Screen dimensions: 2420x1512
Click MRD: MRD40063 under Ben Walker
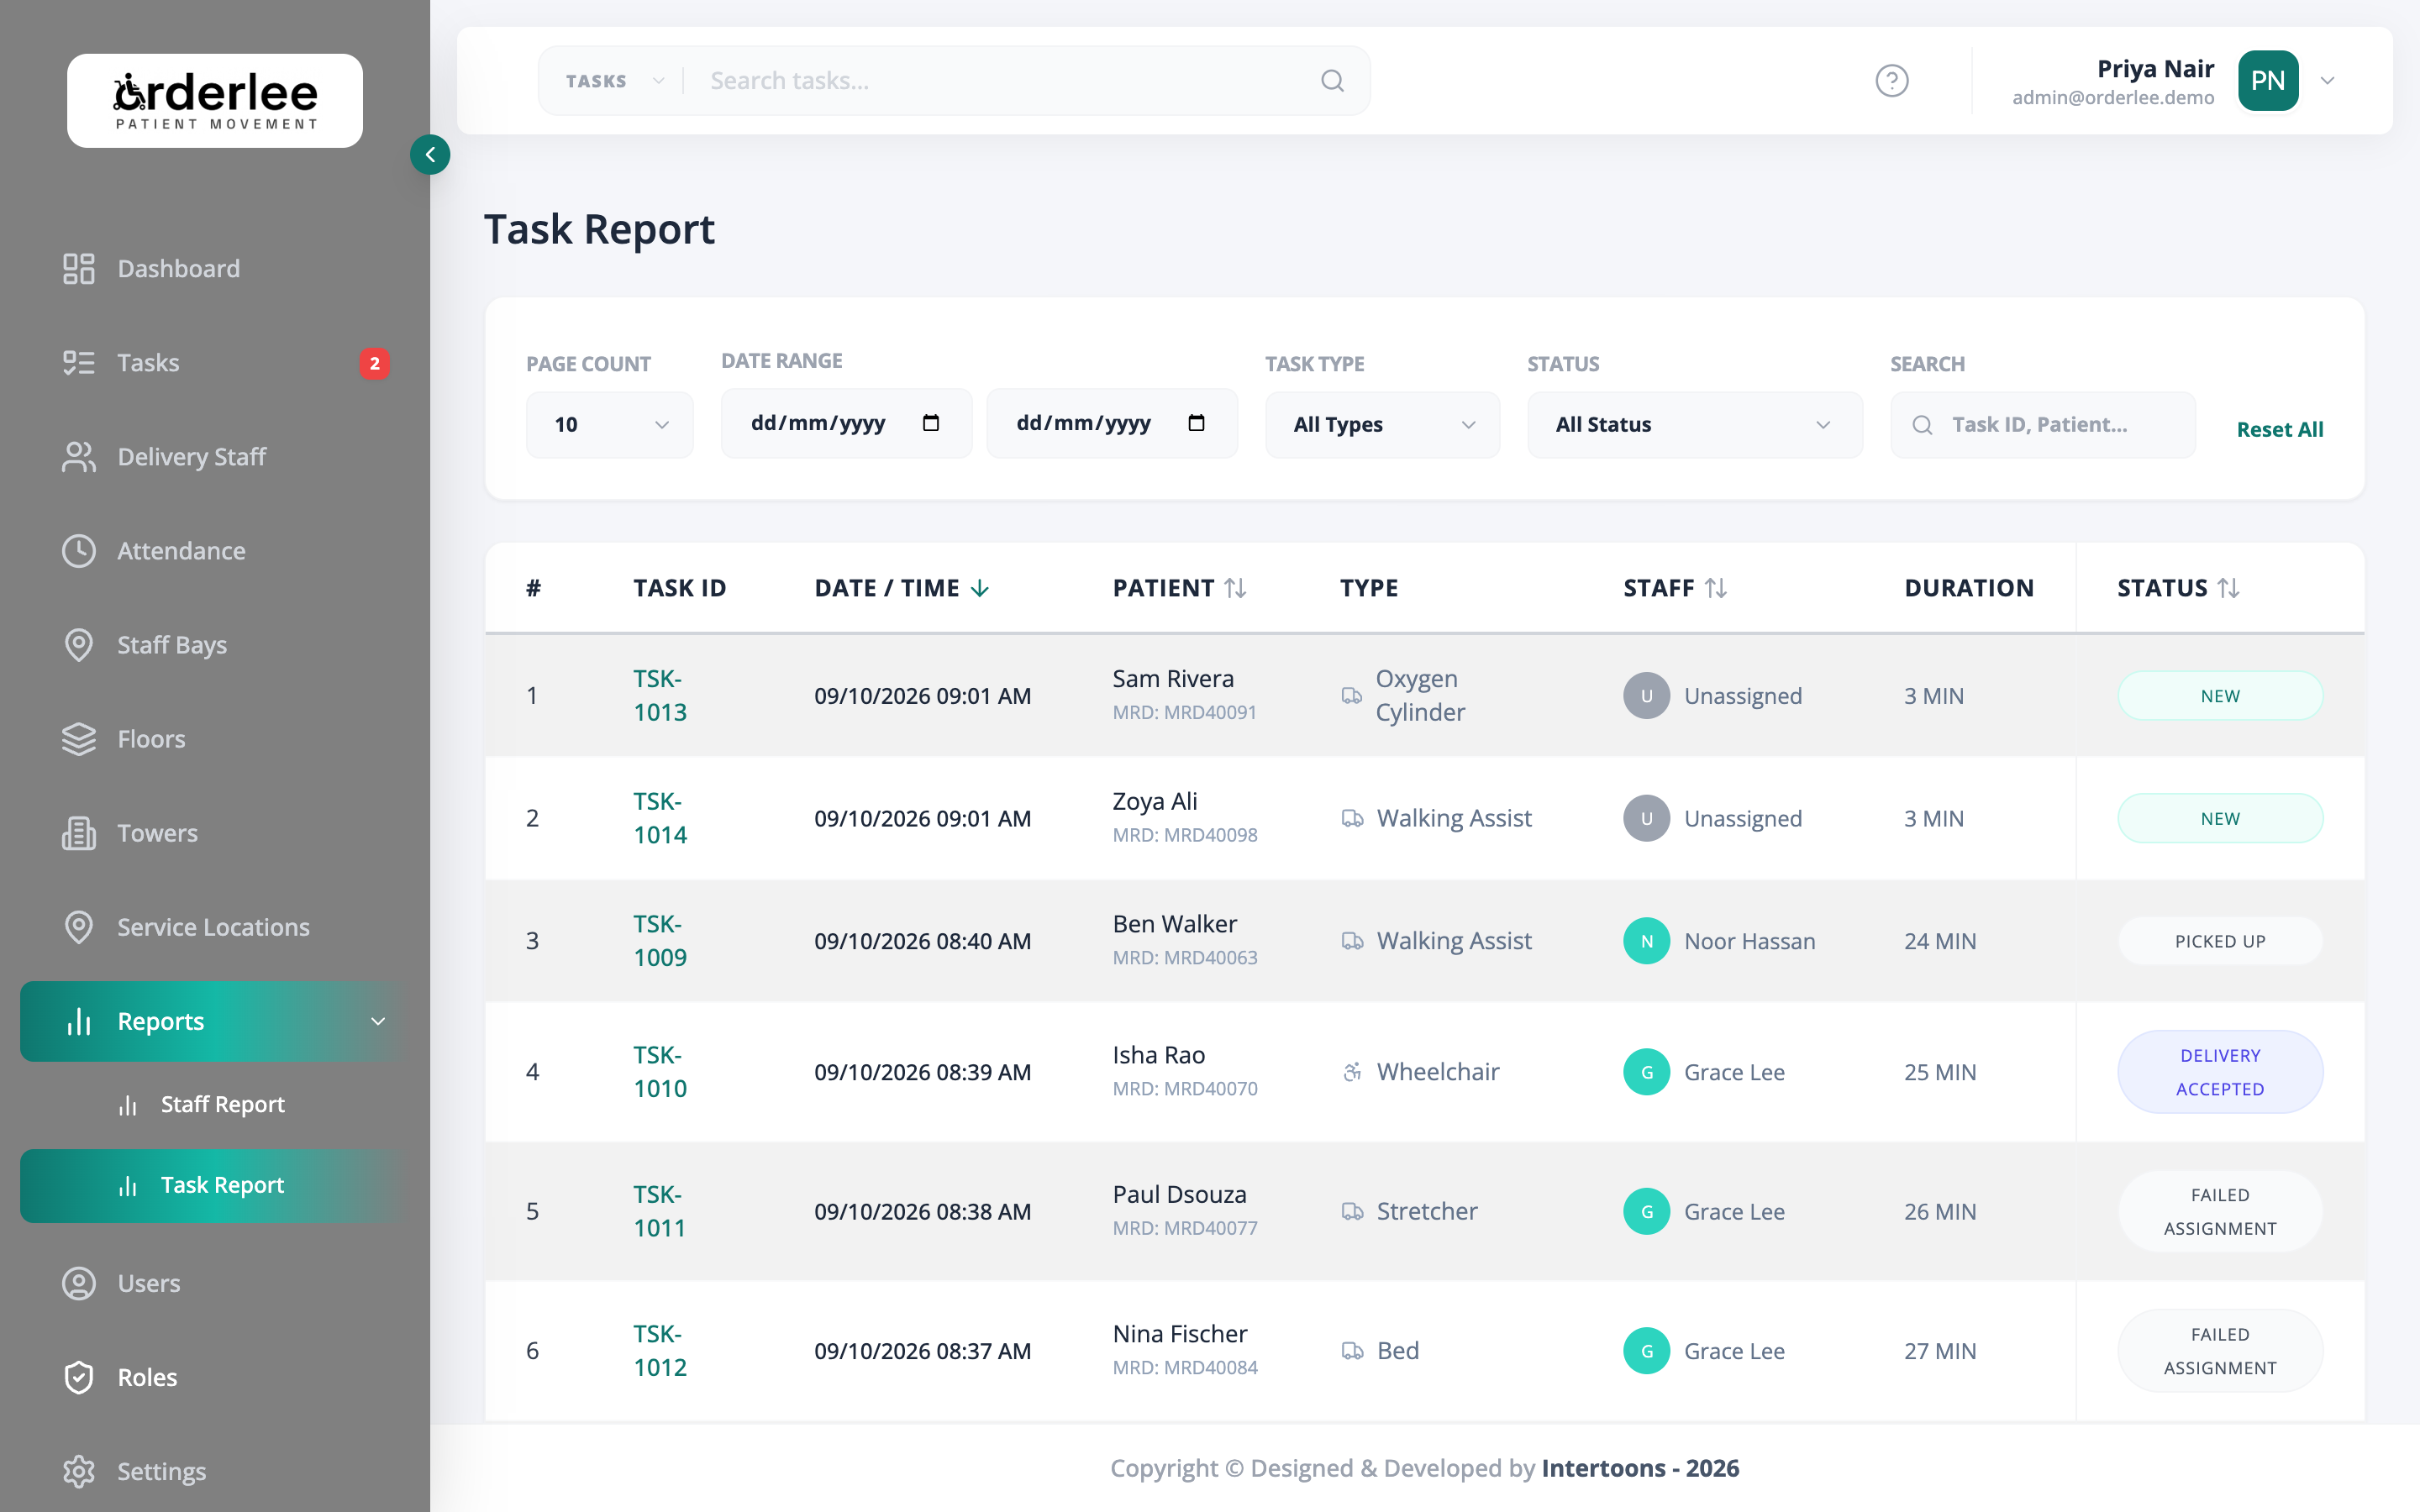[1184, 958]
